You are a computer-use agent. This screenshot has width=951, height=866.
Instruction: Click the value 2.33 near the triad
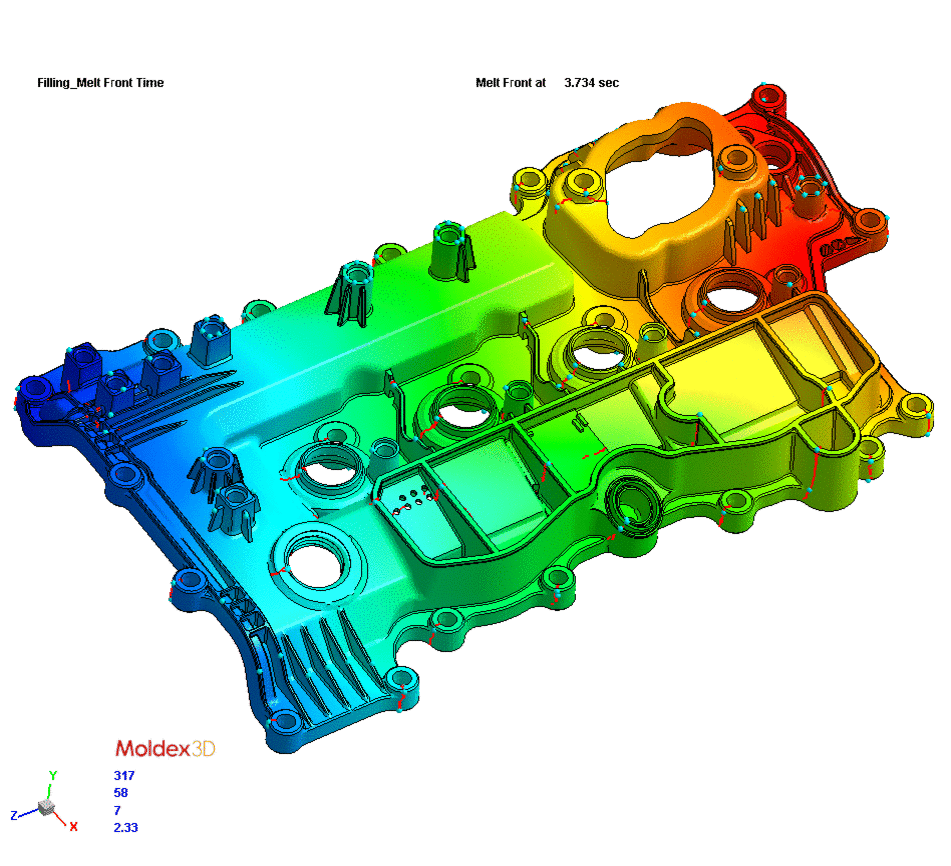click(124, 827)
